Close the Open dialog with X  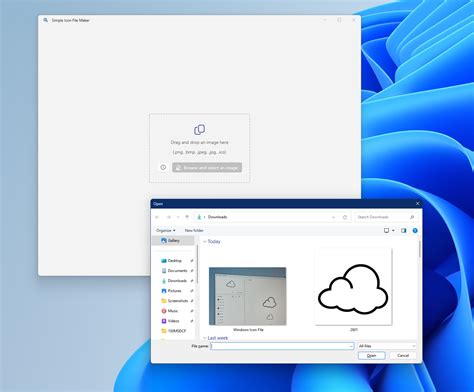[x=418, y=203]
